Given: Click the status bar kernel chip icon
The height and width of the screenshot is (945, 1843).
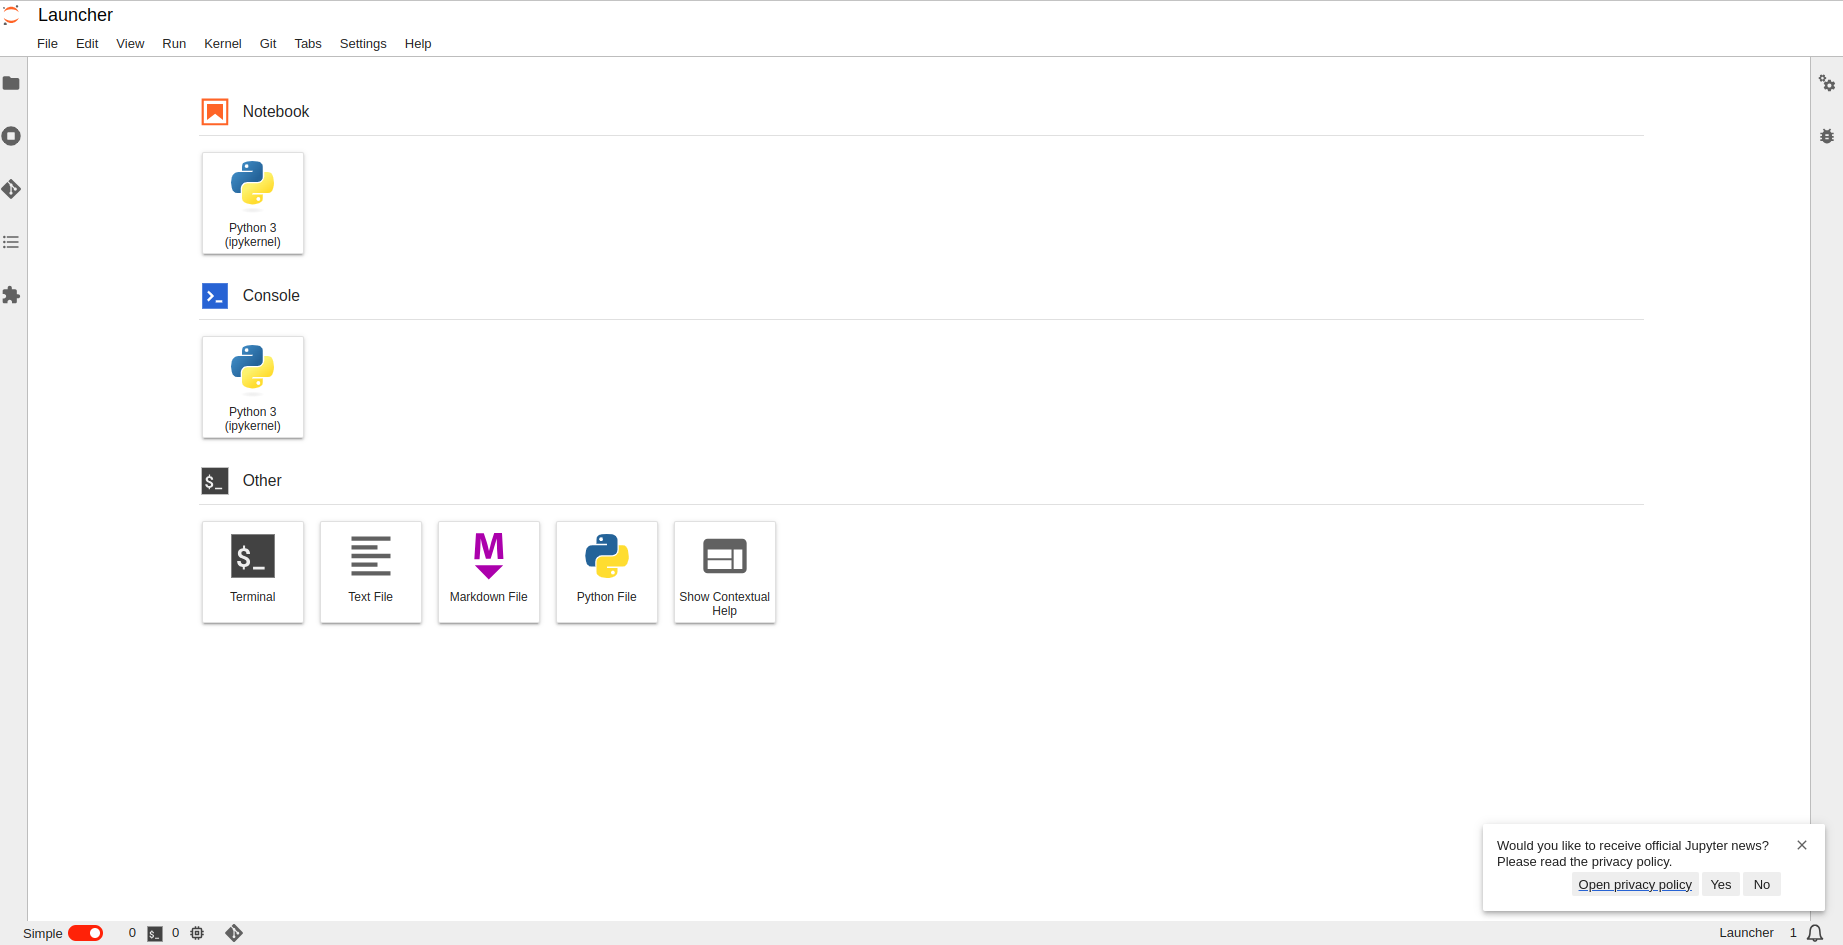Looking at the screenshot, I should [197, 933].
